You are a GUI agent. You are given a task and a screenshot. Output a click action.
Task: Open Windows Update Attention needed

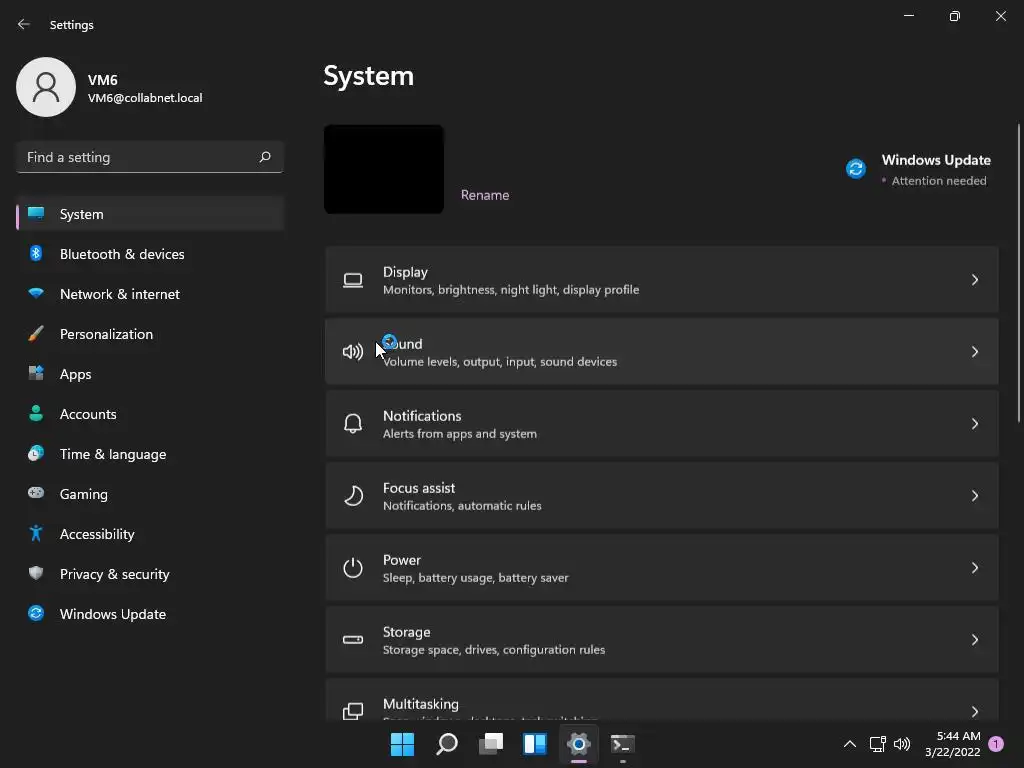921,169
